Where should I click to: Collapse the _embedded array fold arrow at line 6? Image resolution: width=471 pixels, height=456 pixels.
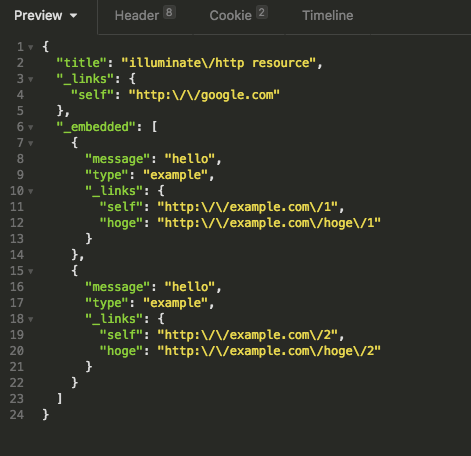[31, 127]
